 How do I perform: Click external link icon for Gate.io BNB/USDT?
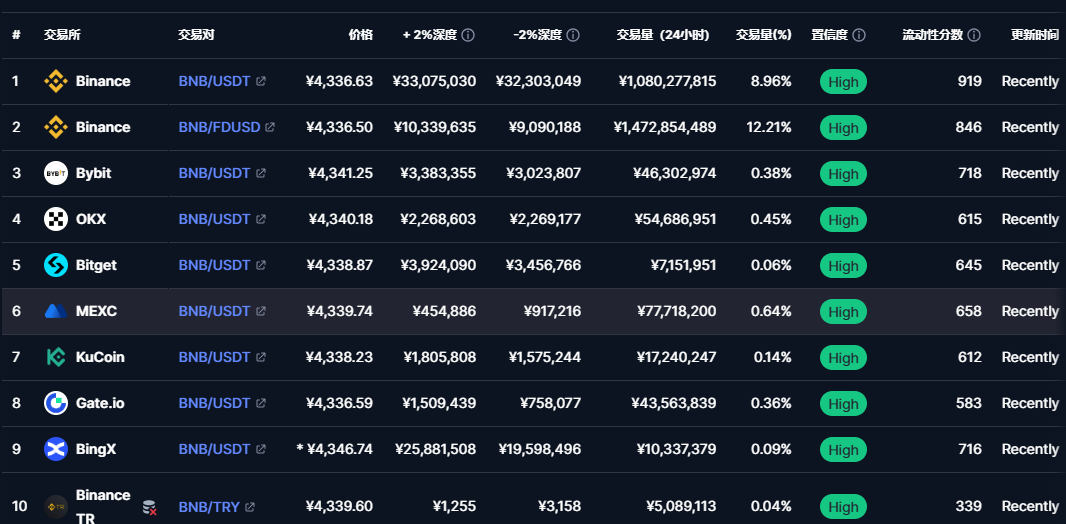point(260,403)
